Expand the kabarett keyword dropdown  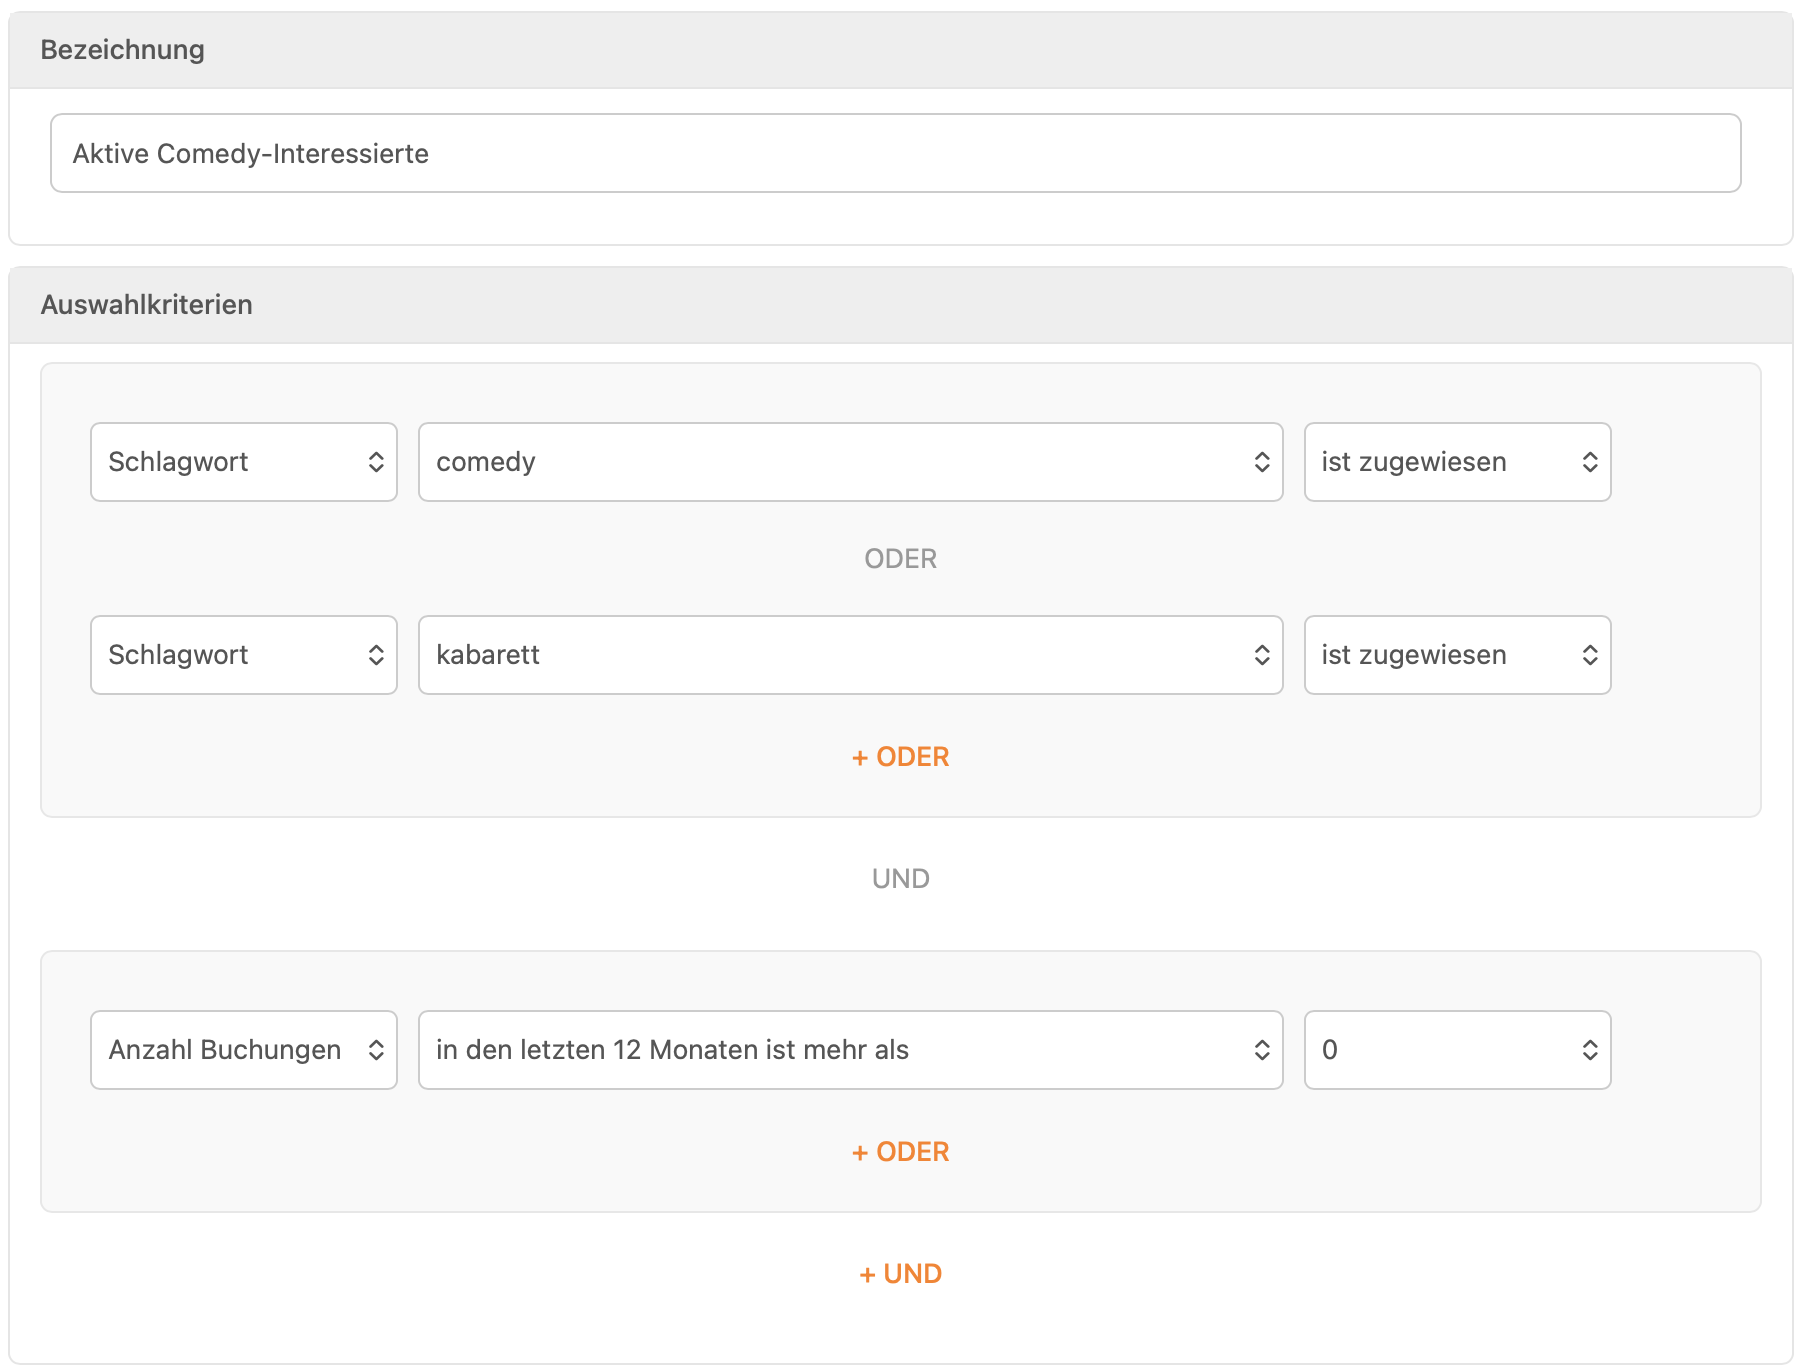(849, 655)
